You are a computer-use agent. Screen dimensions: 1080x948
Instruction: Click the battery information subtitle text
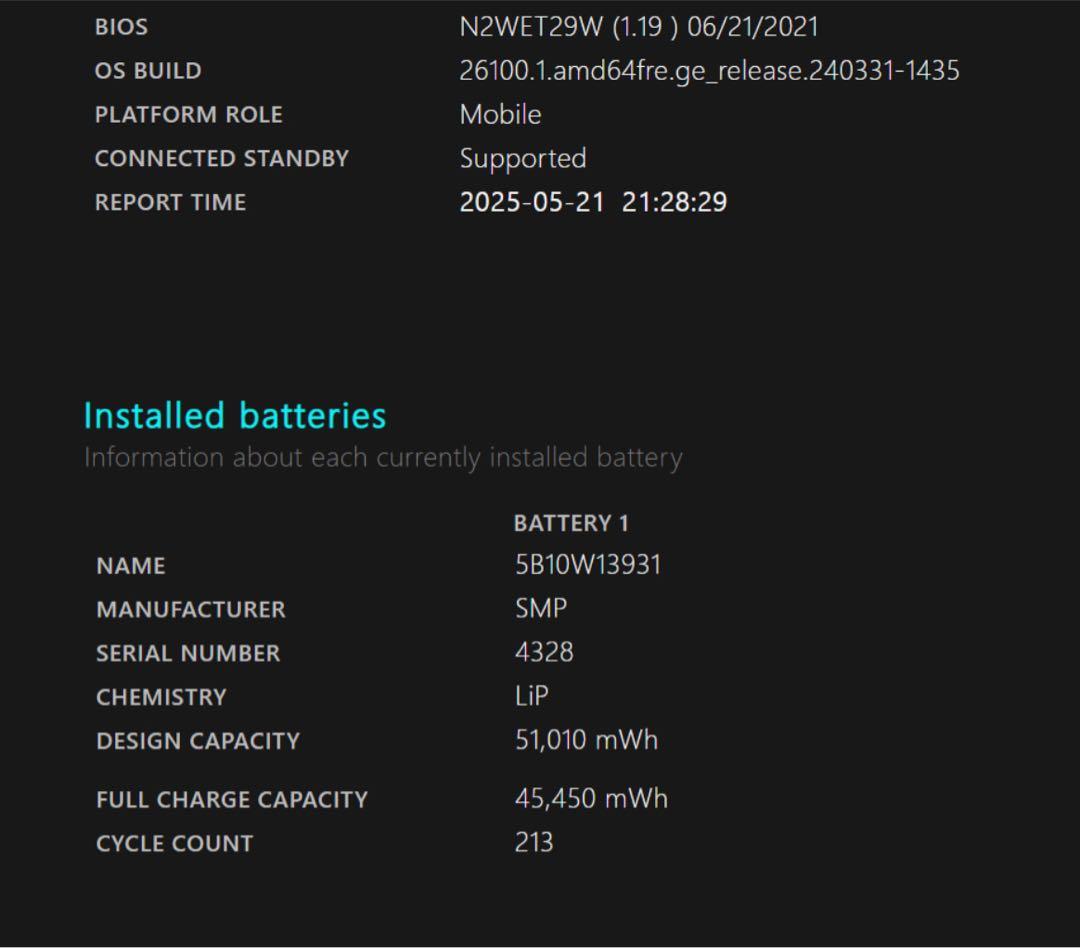[x=384, y=457]
